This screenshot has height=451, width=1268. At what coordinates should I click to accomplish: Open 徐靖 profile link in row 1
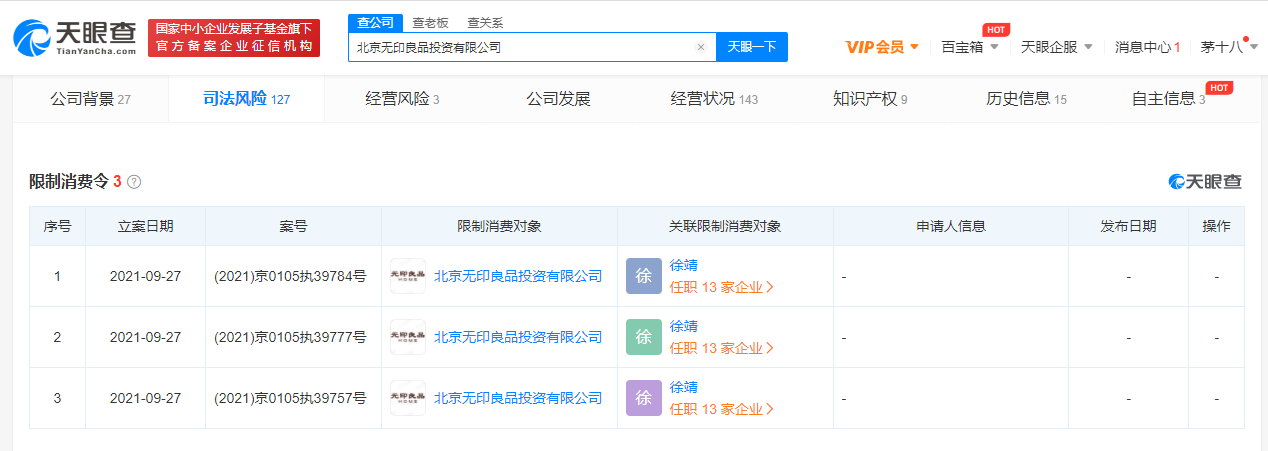(684, 265)
